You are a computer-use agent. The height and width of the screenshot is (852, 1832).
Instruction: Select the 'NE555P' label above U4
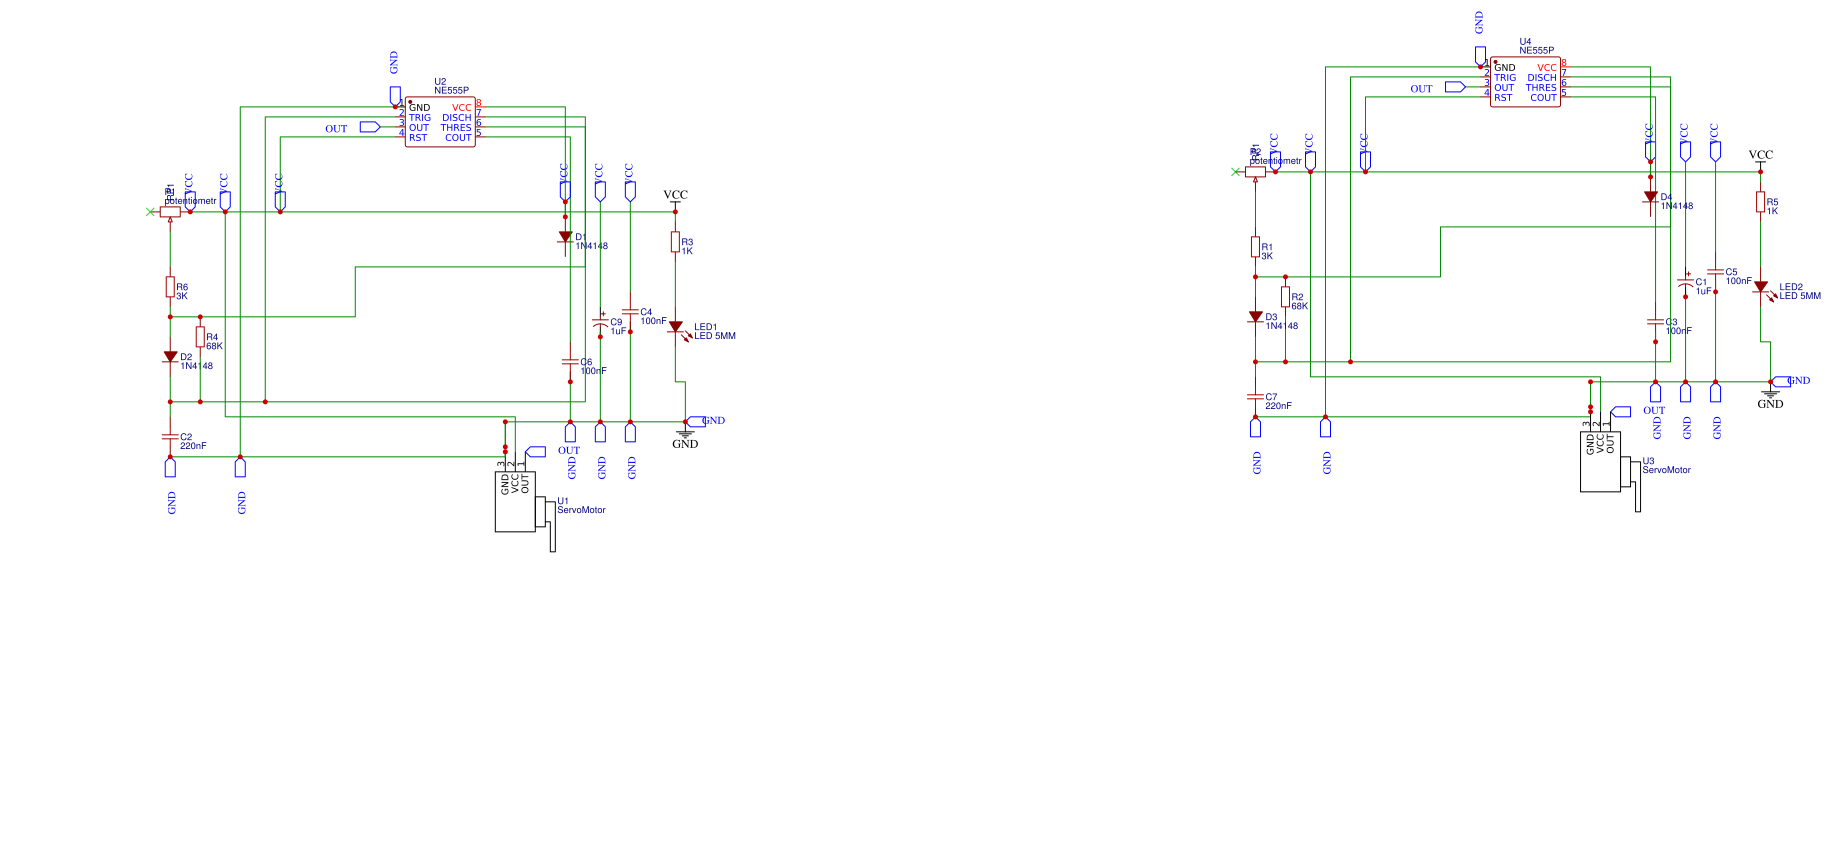1536,51
